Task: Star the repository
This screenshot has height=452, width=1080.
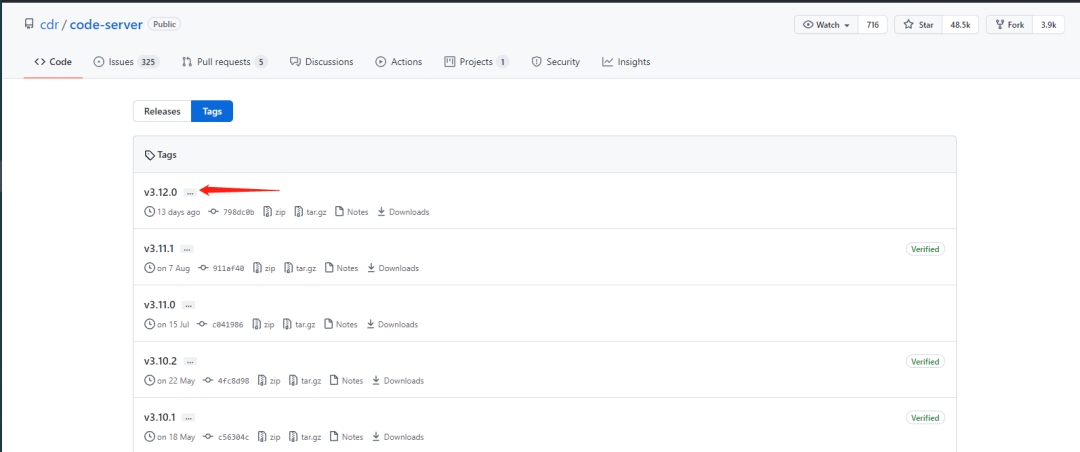Action: [919, 25]
